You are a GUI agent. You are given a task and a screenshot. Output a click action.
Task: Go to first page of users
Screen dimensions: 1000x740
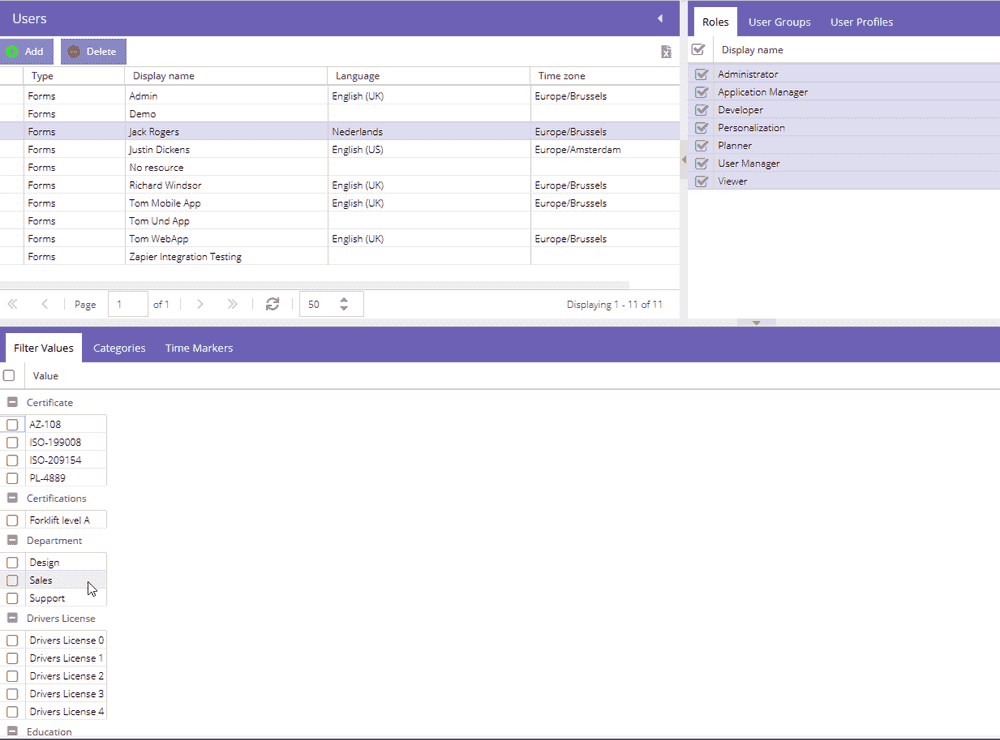pyautogui.click(x=12, y=304)
